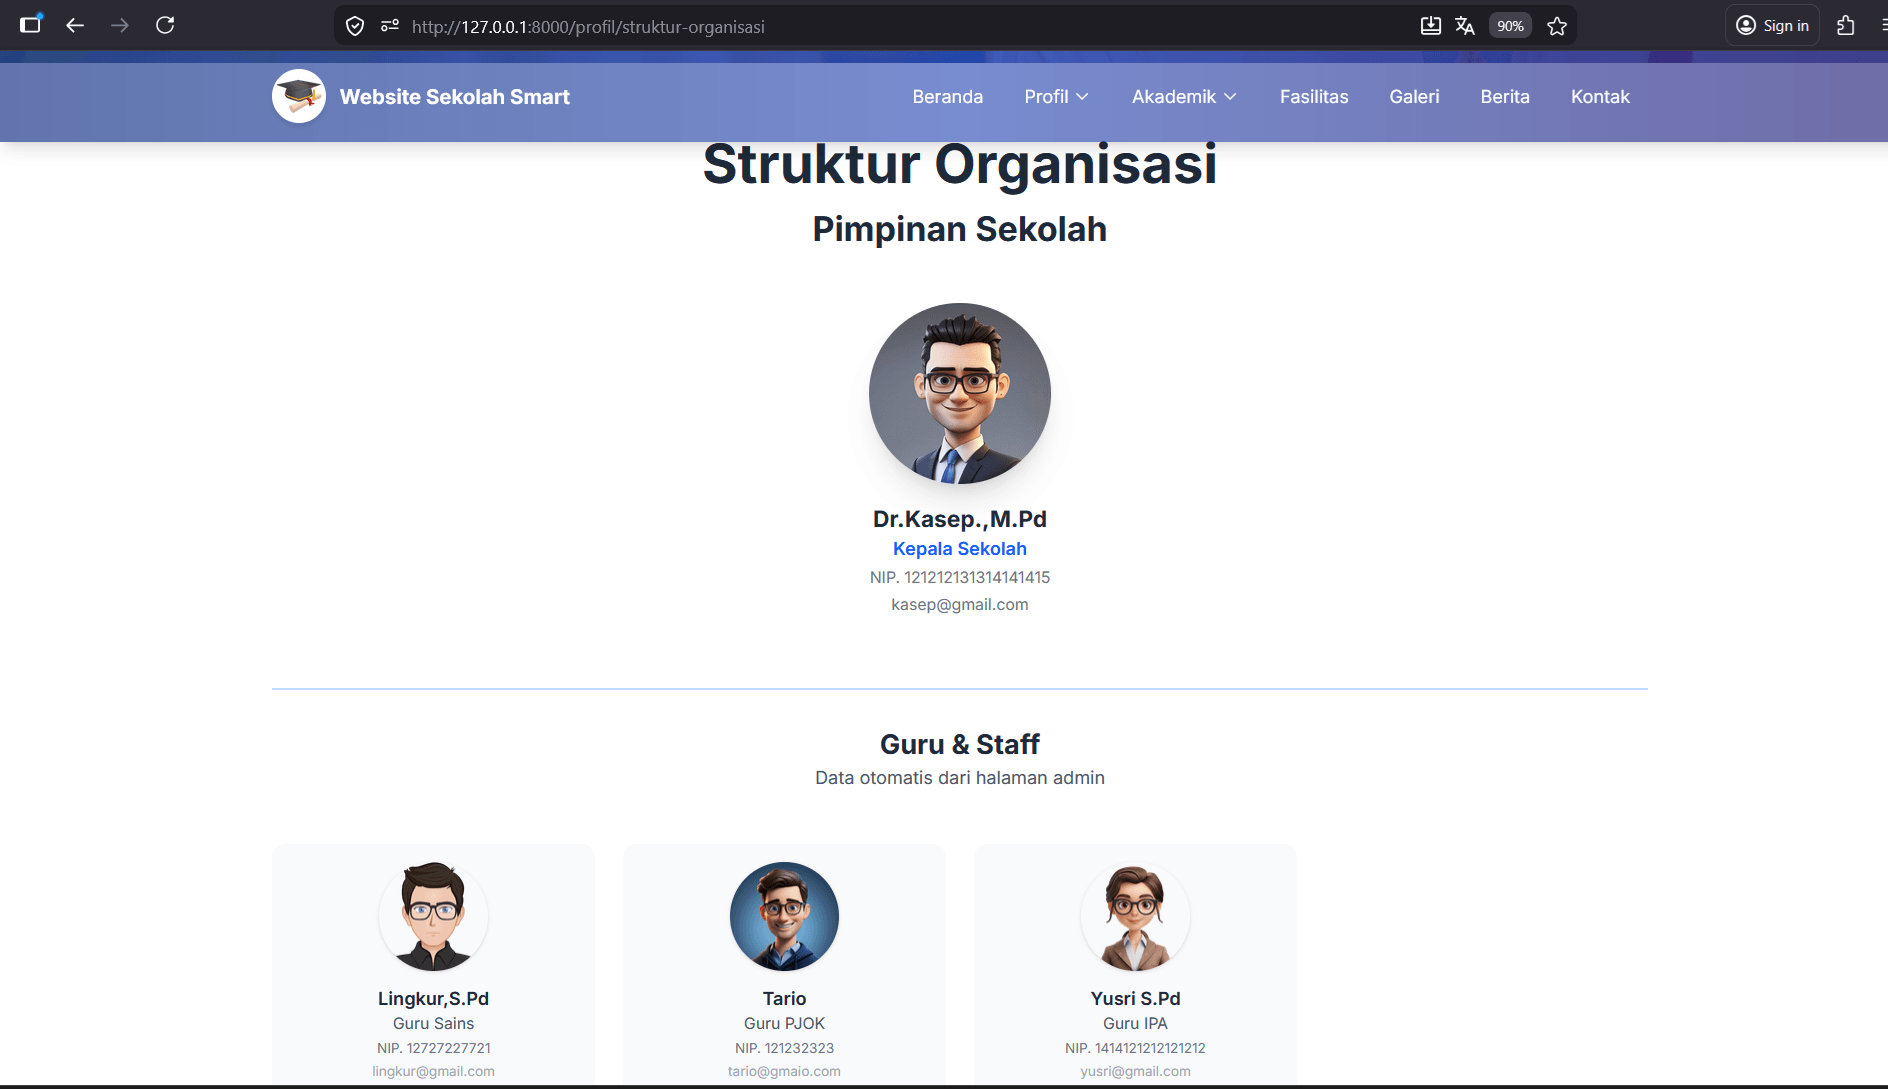Click Yusri S.Pd's avatar photo

coord(1136,916)
